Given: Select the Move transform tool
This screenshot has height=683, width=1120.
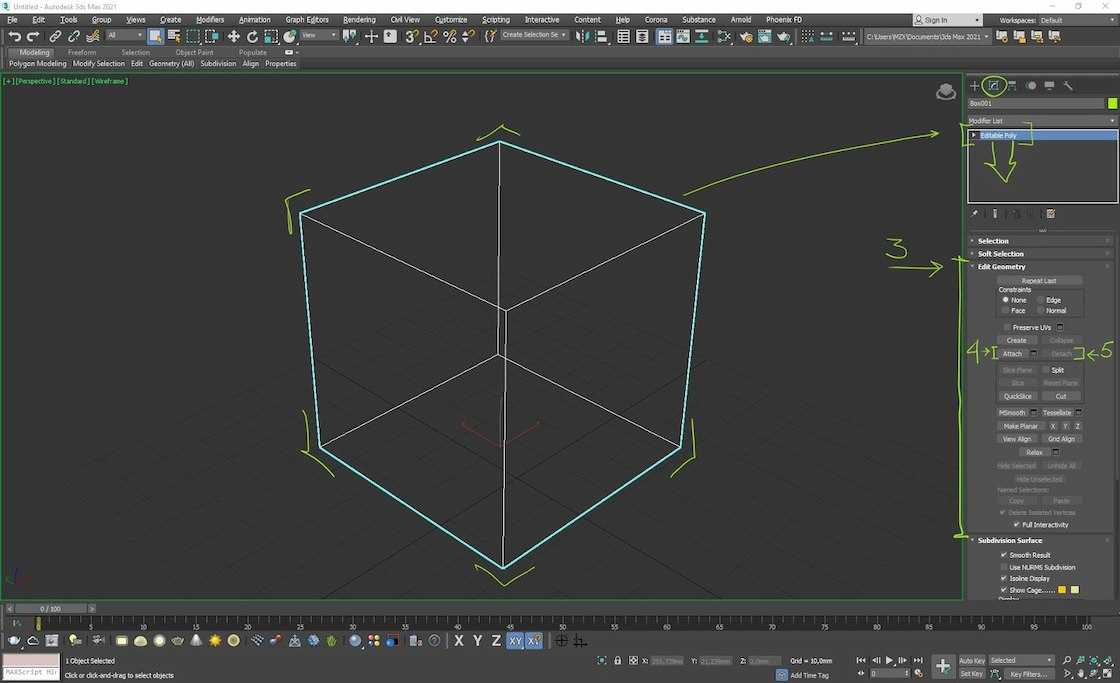Looking at the screenshot, I should coord(233,36).
